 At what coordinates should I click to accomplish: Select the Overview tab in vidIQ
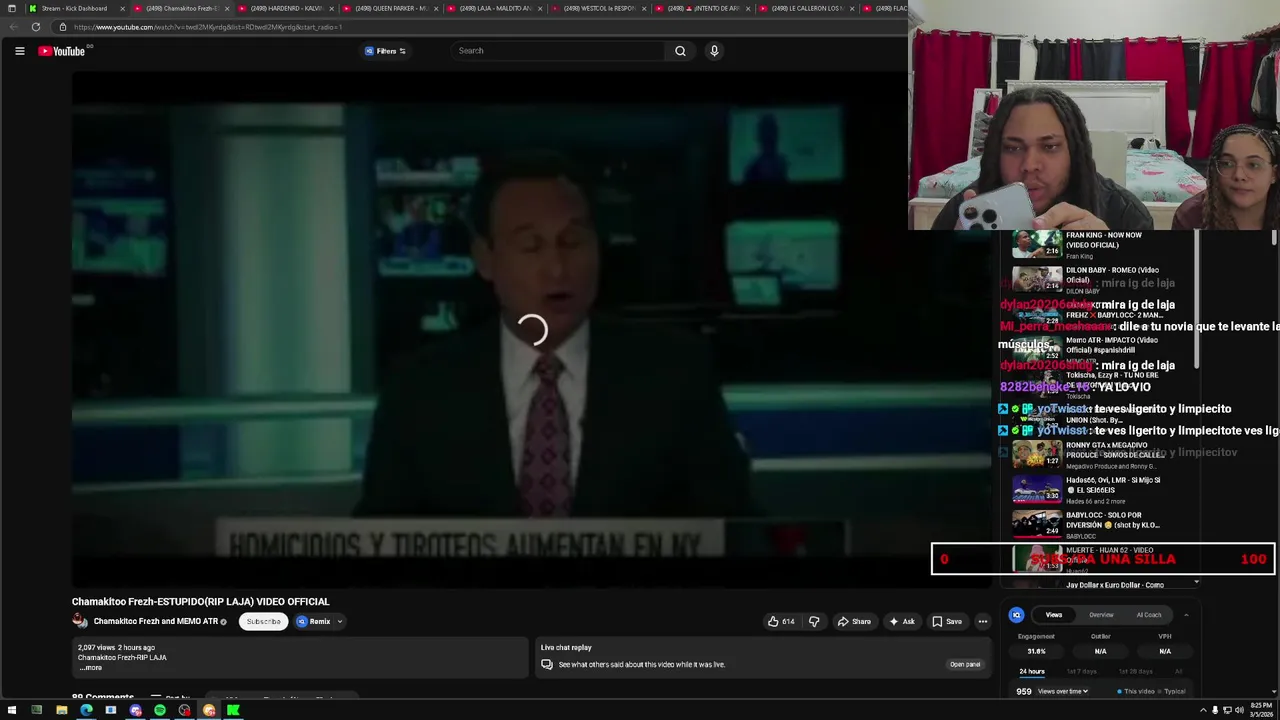click(1101, 615)
